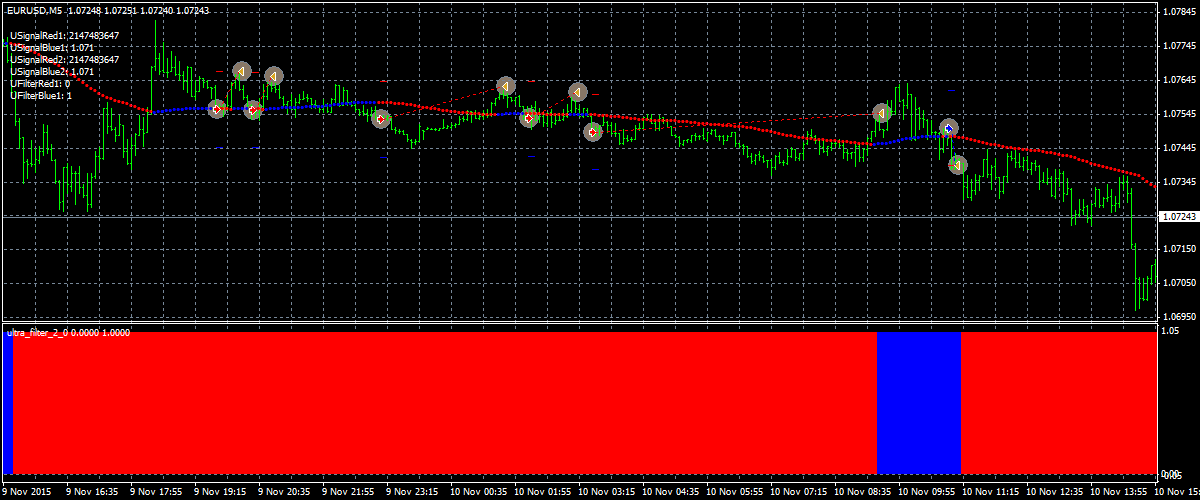Click the yellow arrow marker just below the blue-dot marker
1200x500 pixels.
957,164
